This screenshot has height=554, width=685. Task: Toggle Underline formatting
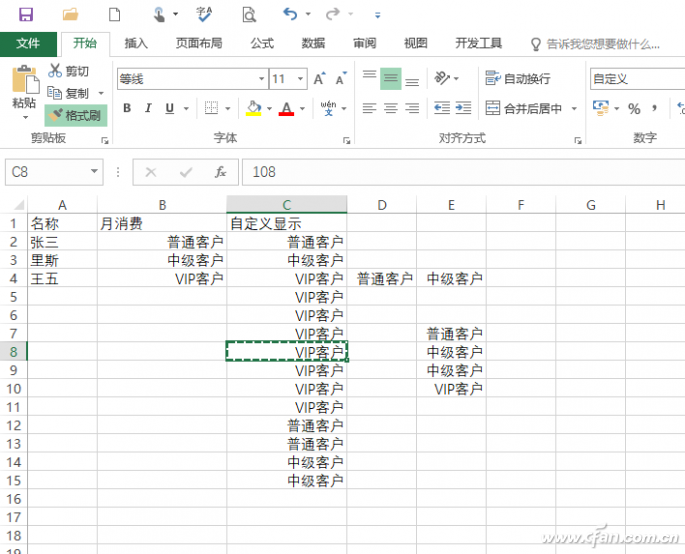(170, 108)
